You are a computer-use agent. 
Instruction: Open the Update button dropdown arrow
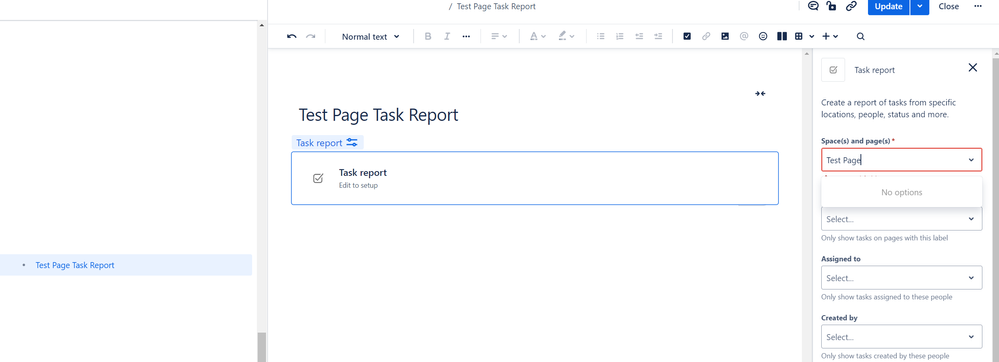click(920, 6)
